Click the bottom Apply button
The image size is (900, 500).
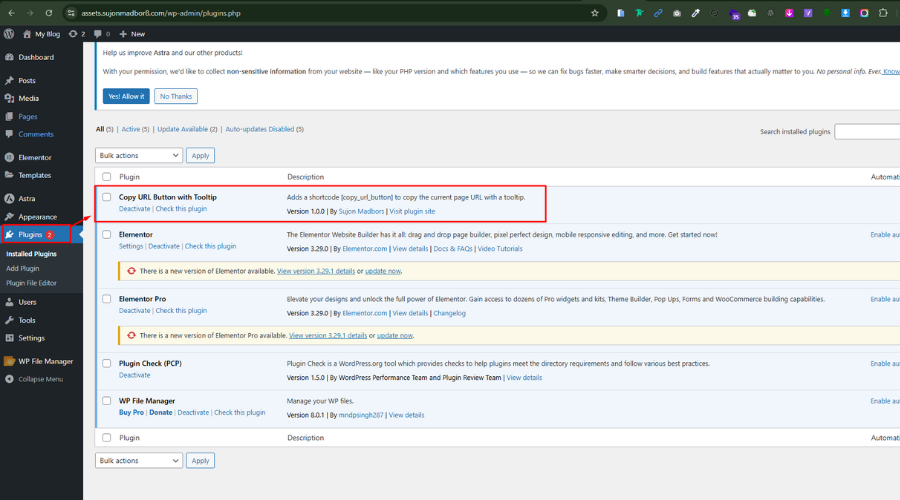coord(200,460)
